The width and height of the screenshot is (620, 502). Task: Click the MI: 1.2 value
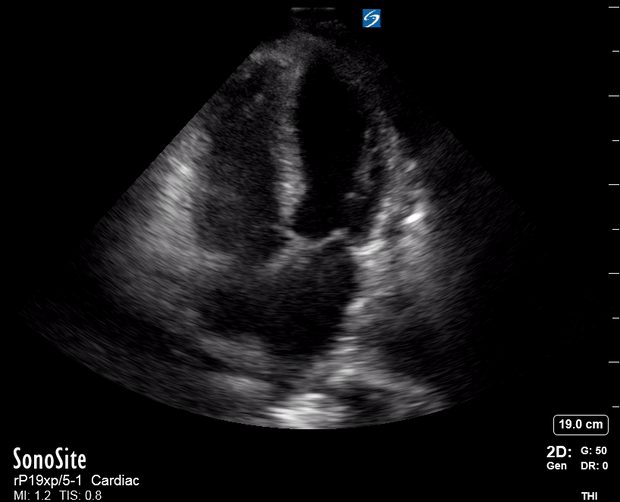pyautogui.click(x=32, y=496)
